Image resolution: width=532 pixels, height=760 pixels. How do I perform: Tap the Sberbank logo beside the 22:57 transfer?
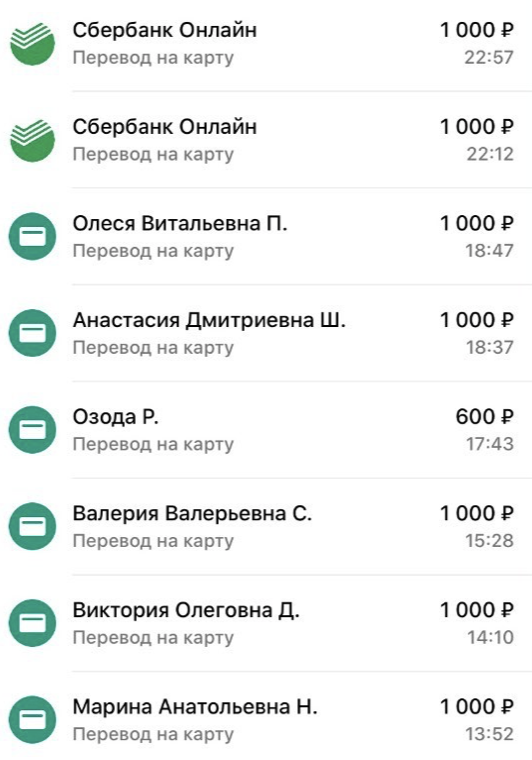32,44
